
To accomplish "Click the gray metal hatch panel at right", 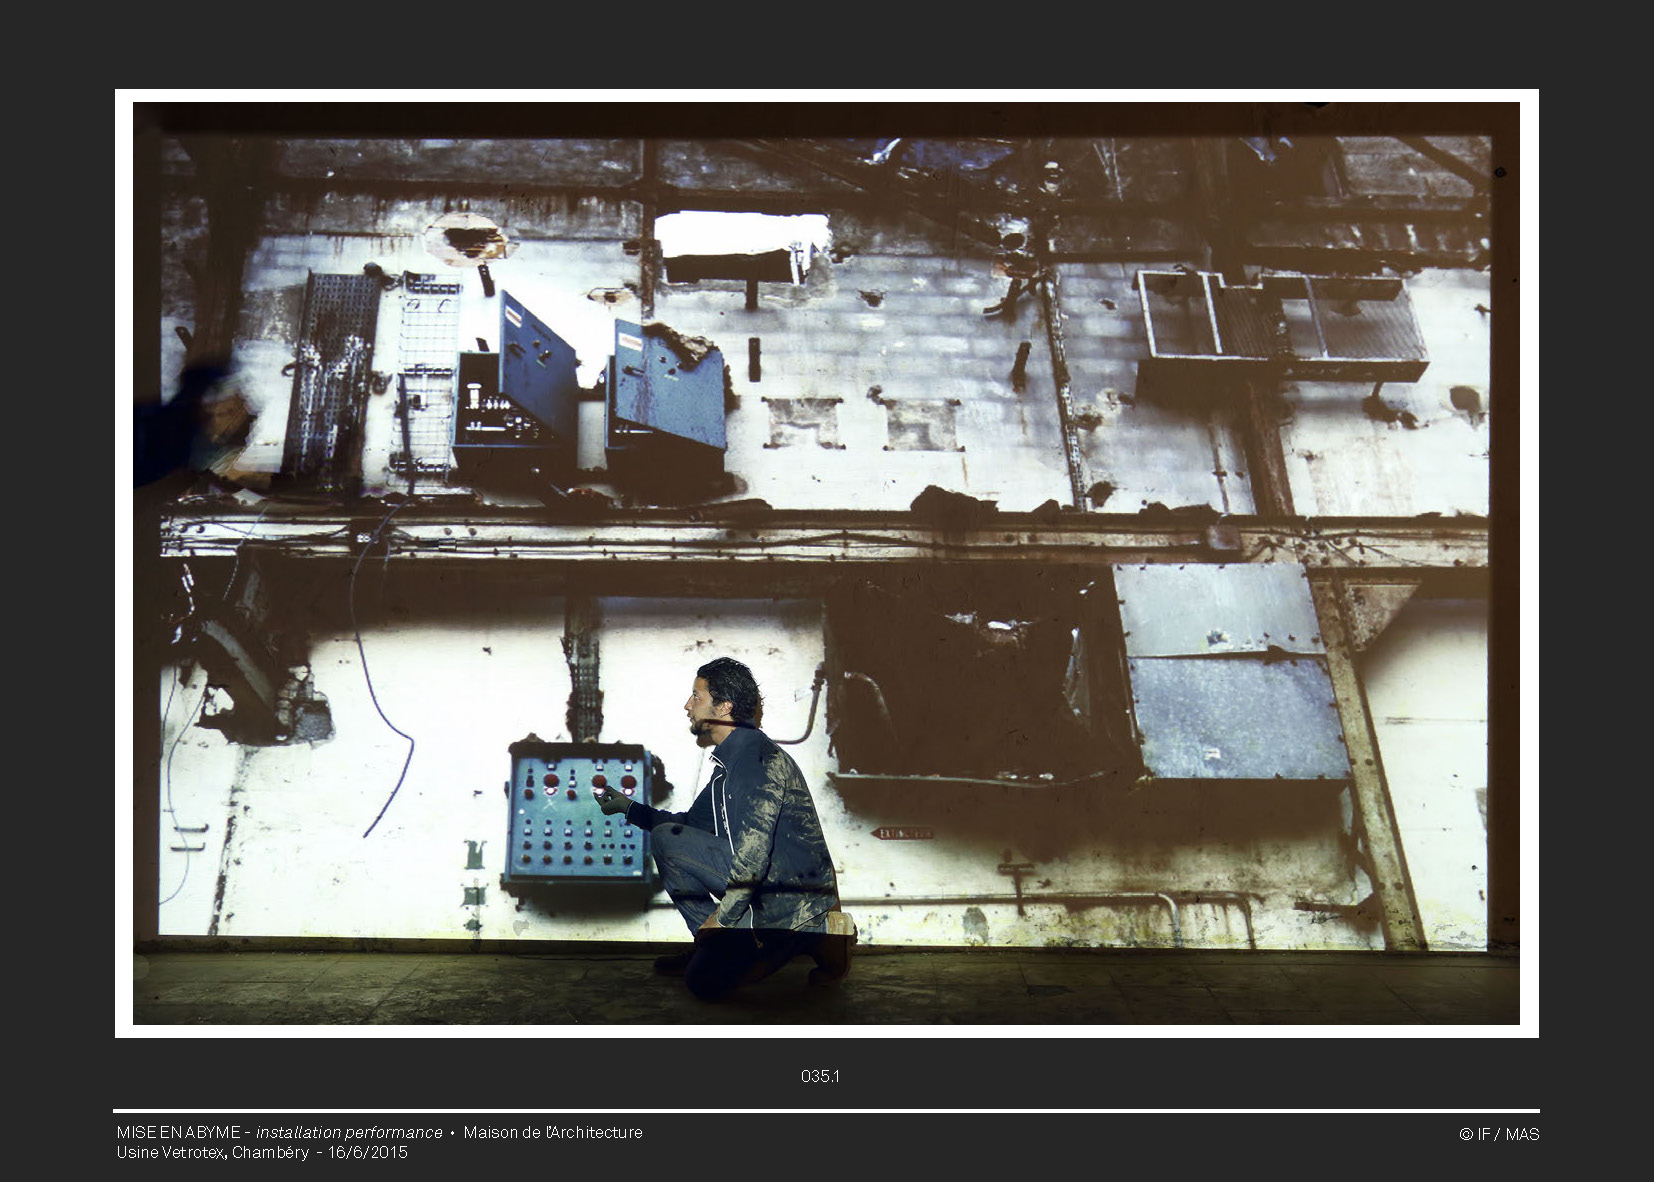I will (x=1232, y=672).
